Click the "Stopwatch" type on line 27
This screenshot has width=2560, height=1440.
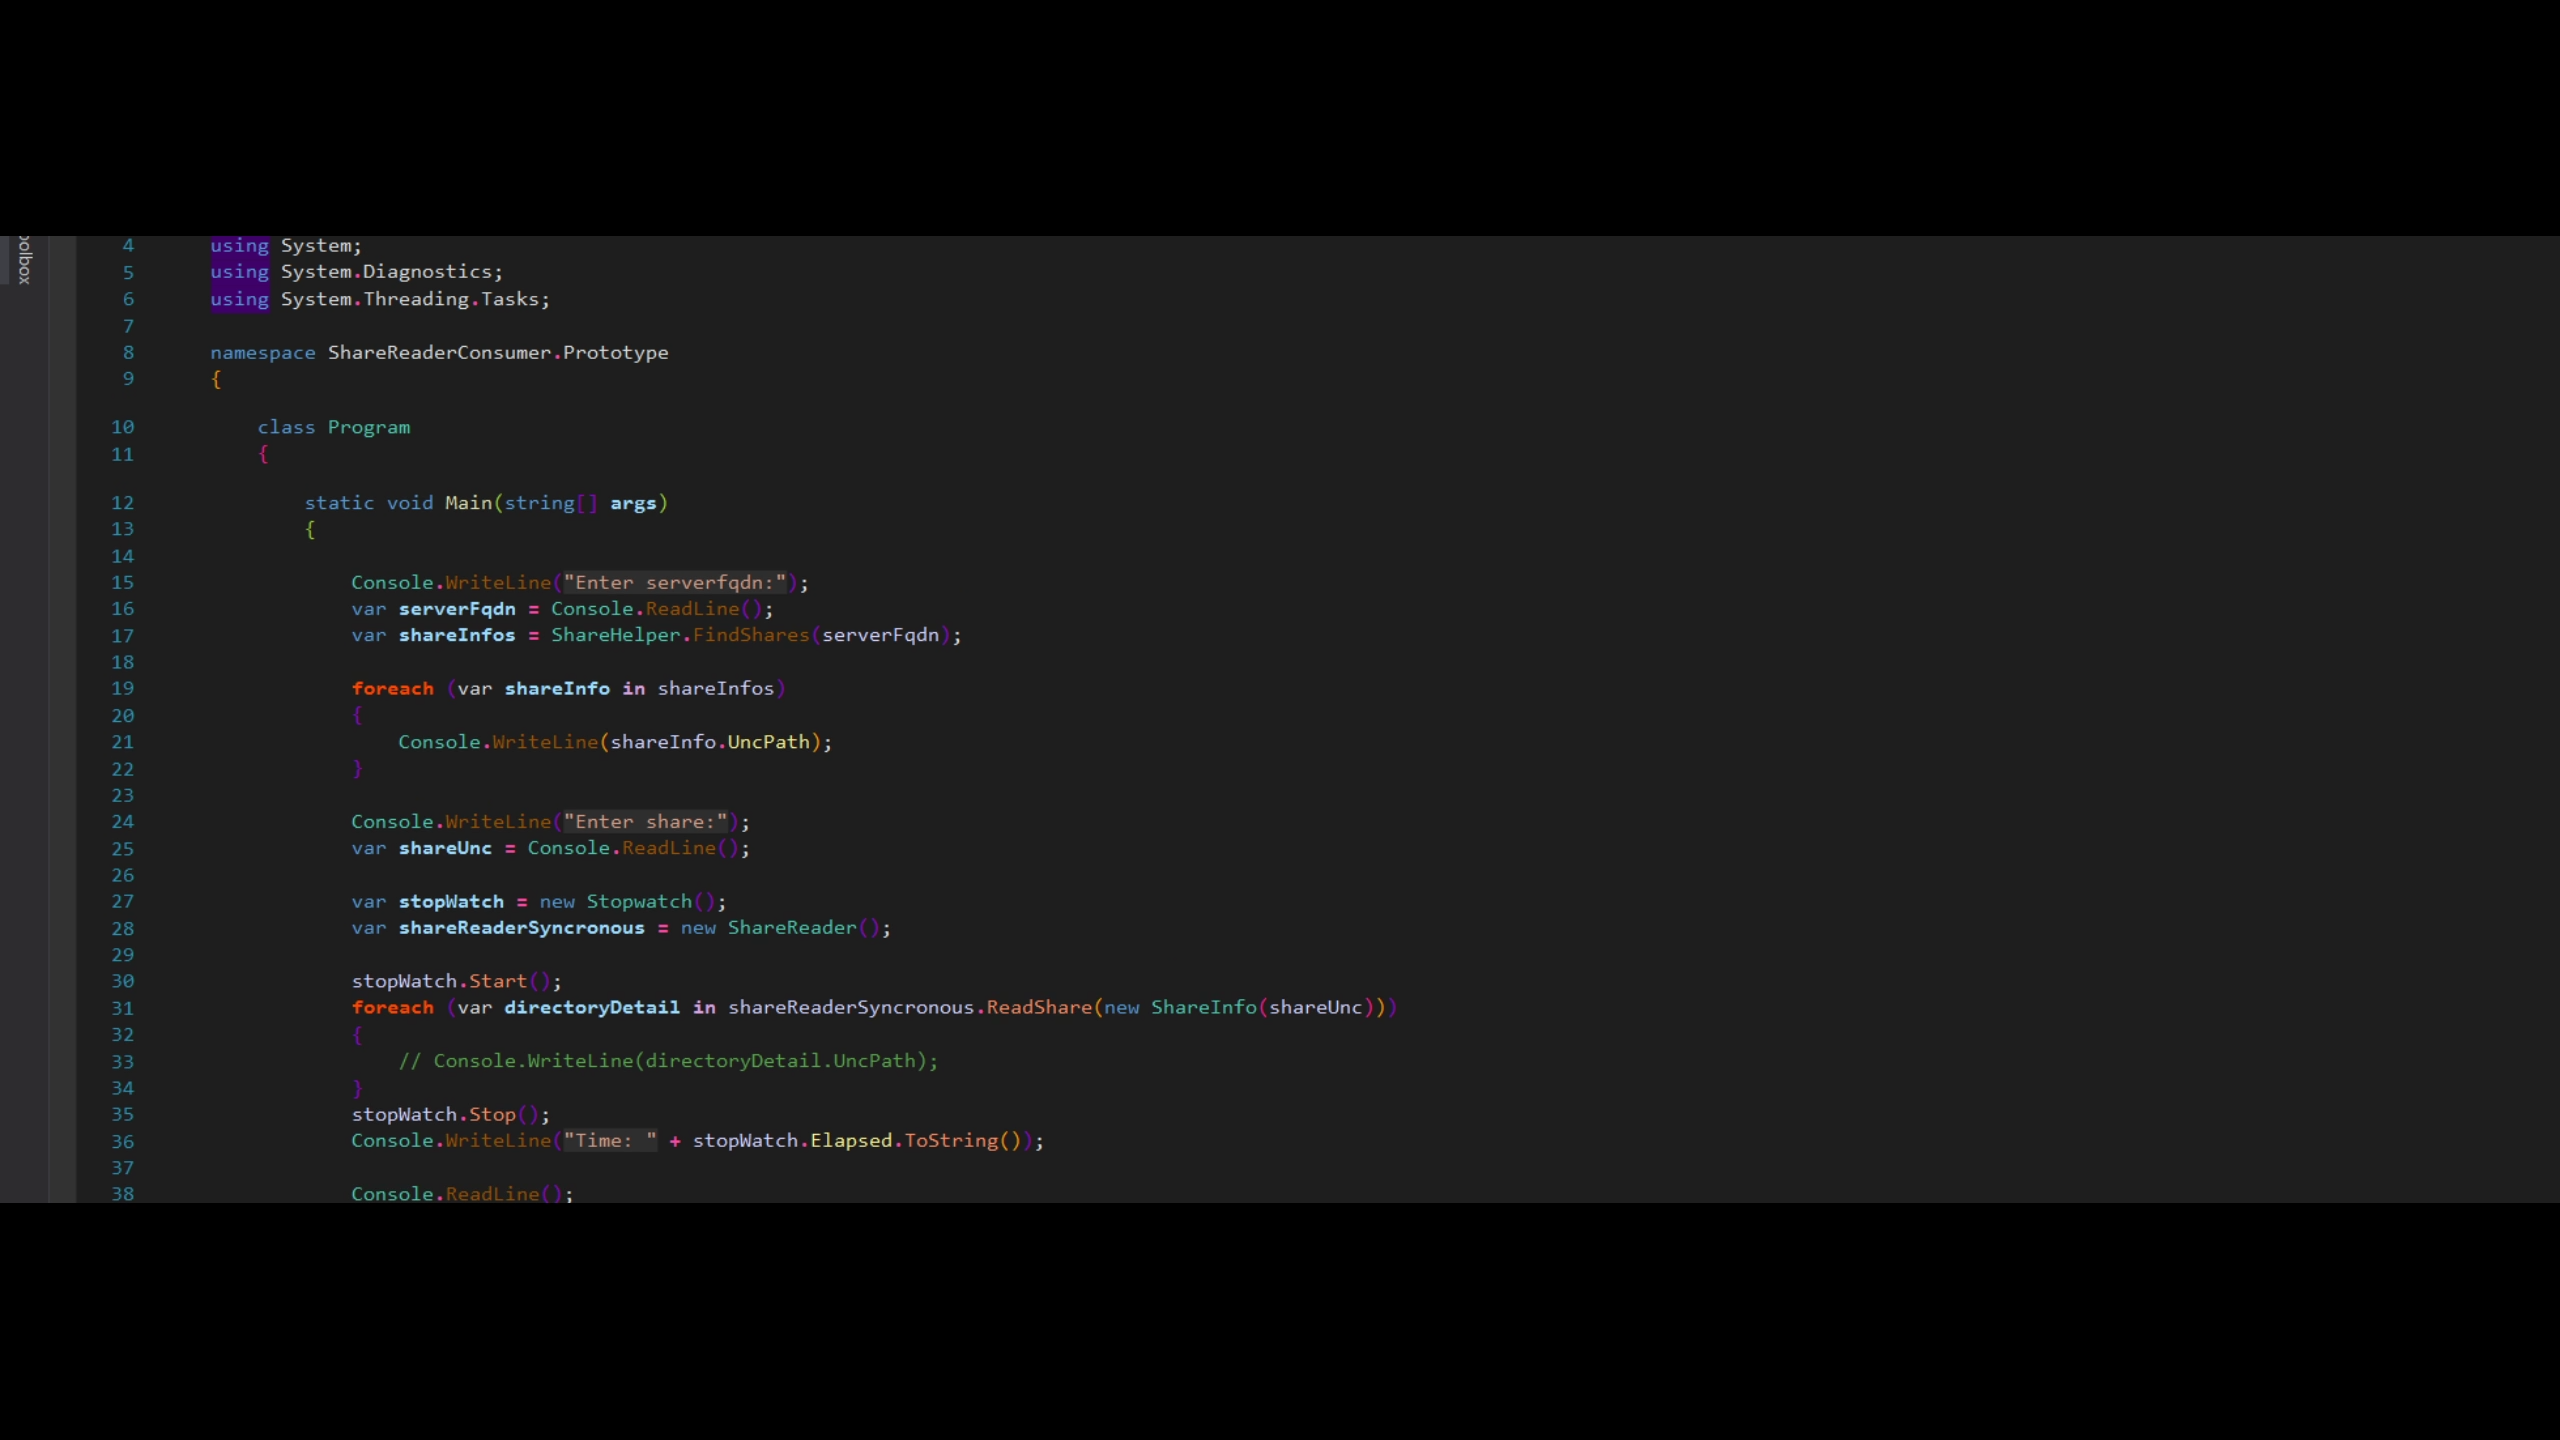click(x=639, y=902)
